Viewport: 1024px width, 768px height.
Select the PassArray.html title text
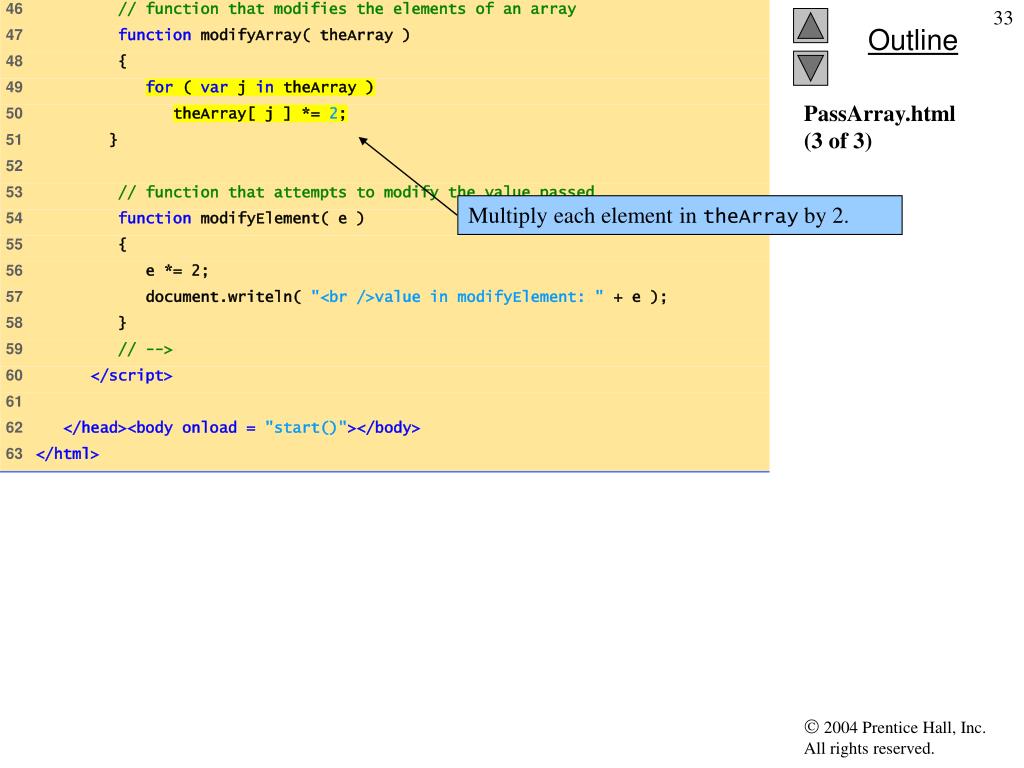point(879,114)
